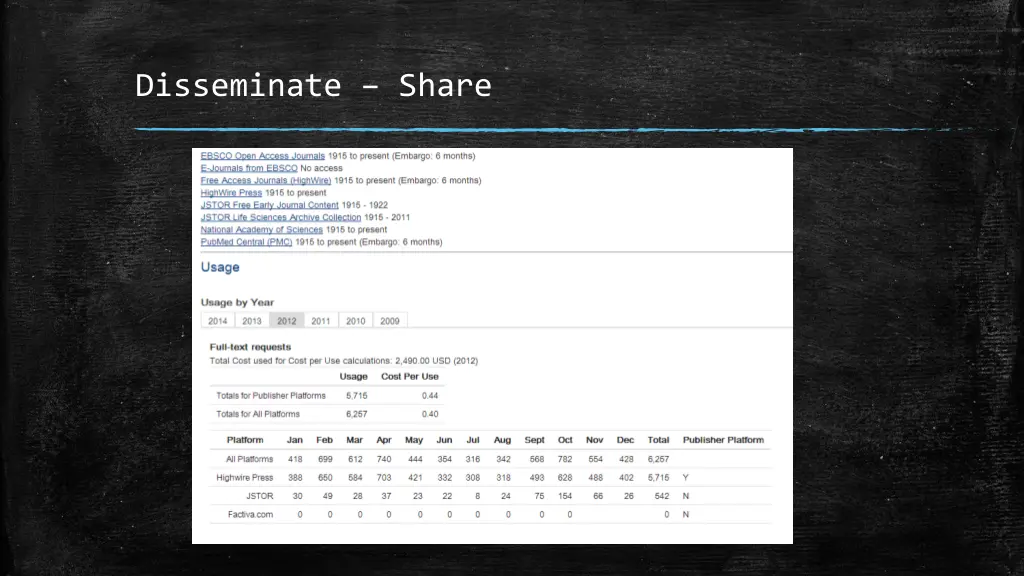
Task: Click the Factiva.com row label
Action: click(x=250, y=515)
